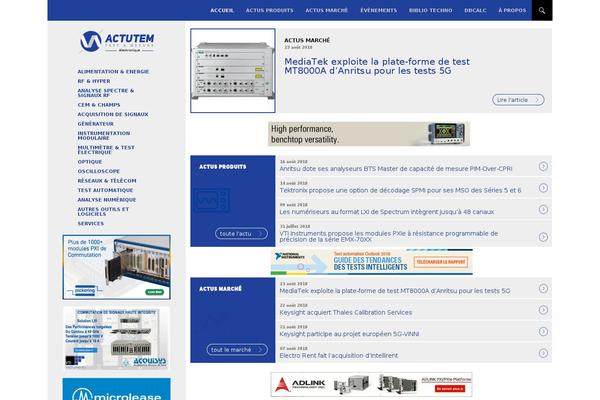600x400 pixels.
Task: Open arrow icon for MediaTek MT8000A list item
Action: point(543,288)
